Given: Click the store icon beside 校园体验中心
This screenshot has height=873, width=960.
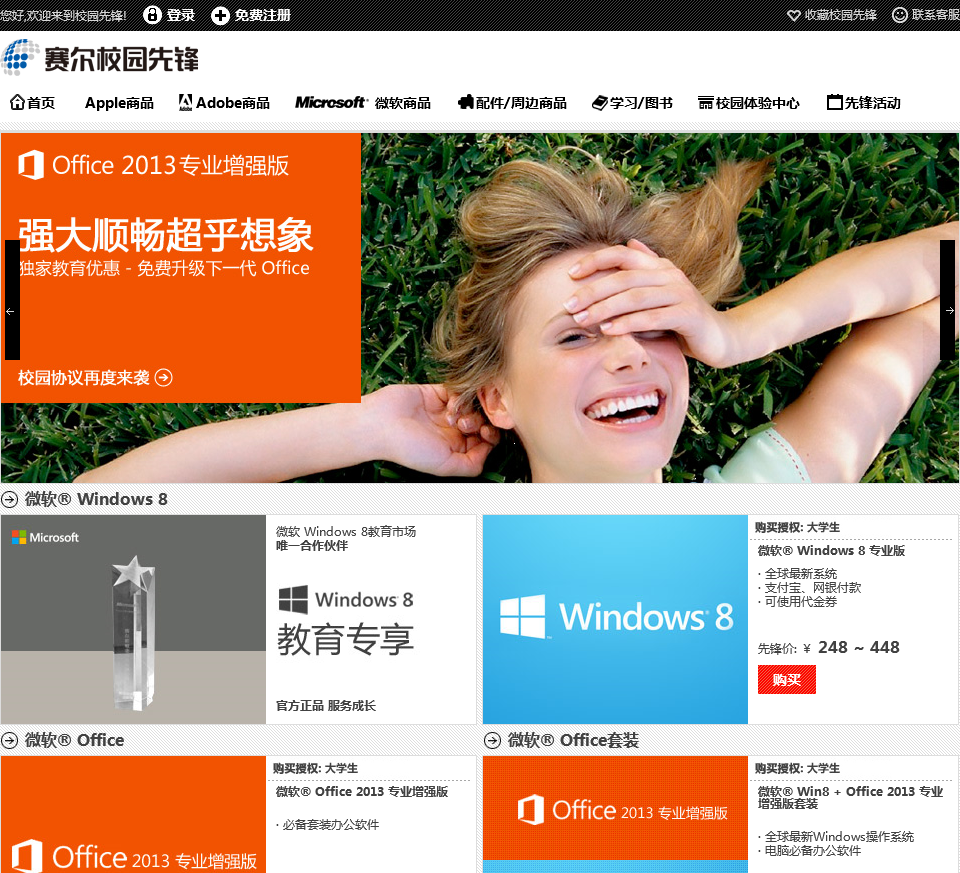Looking at the screenshot, I should (x=705, y=102).
